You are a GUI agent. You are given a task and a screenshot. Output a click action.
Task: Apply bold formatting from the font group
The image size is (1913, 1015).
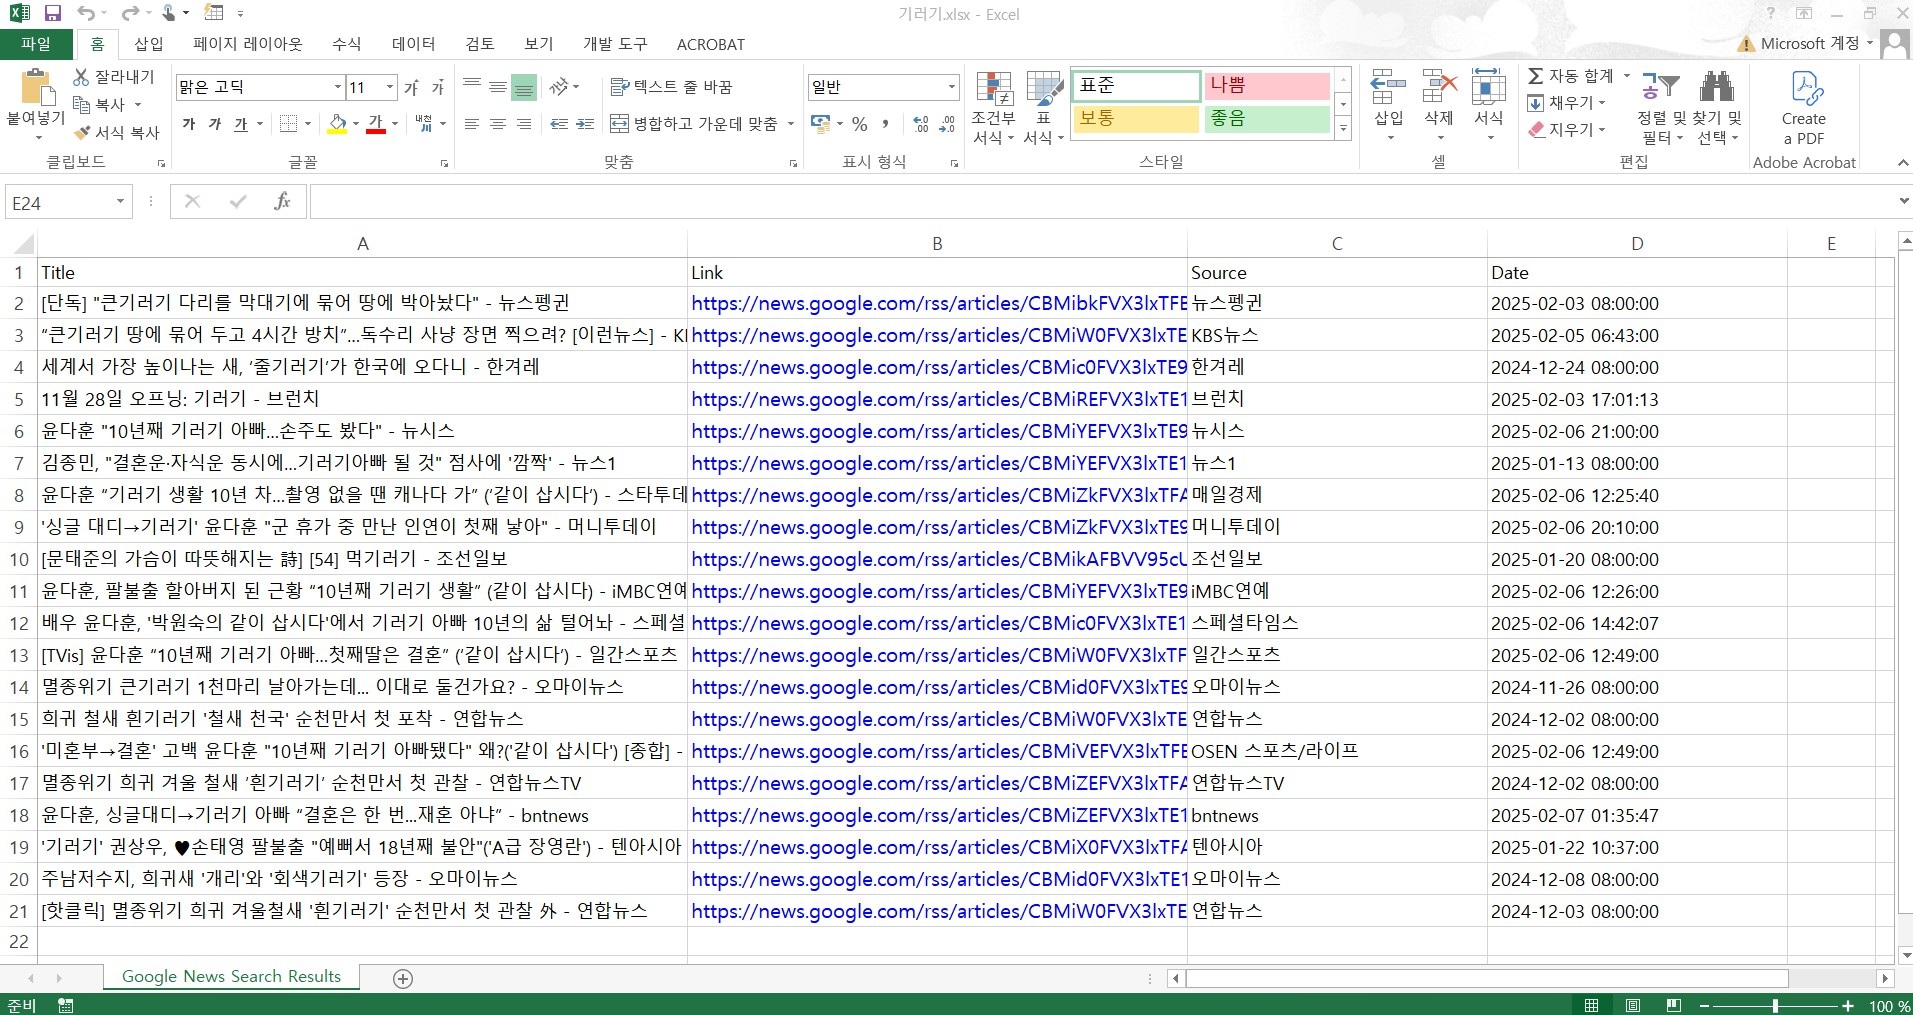188,124
